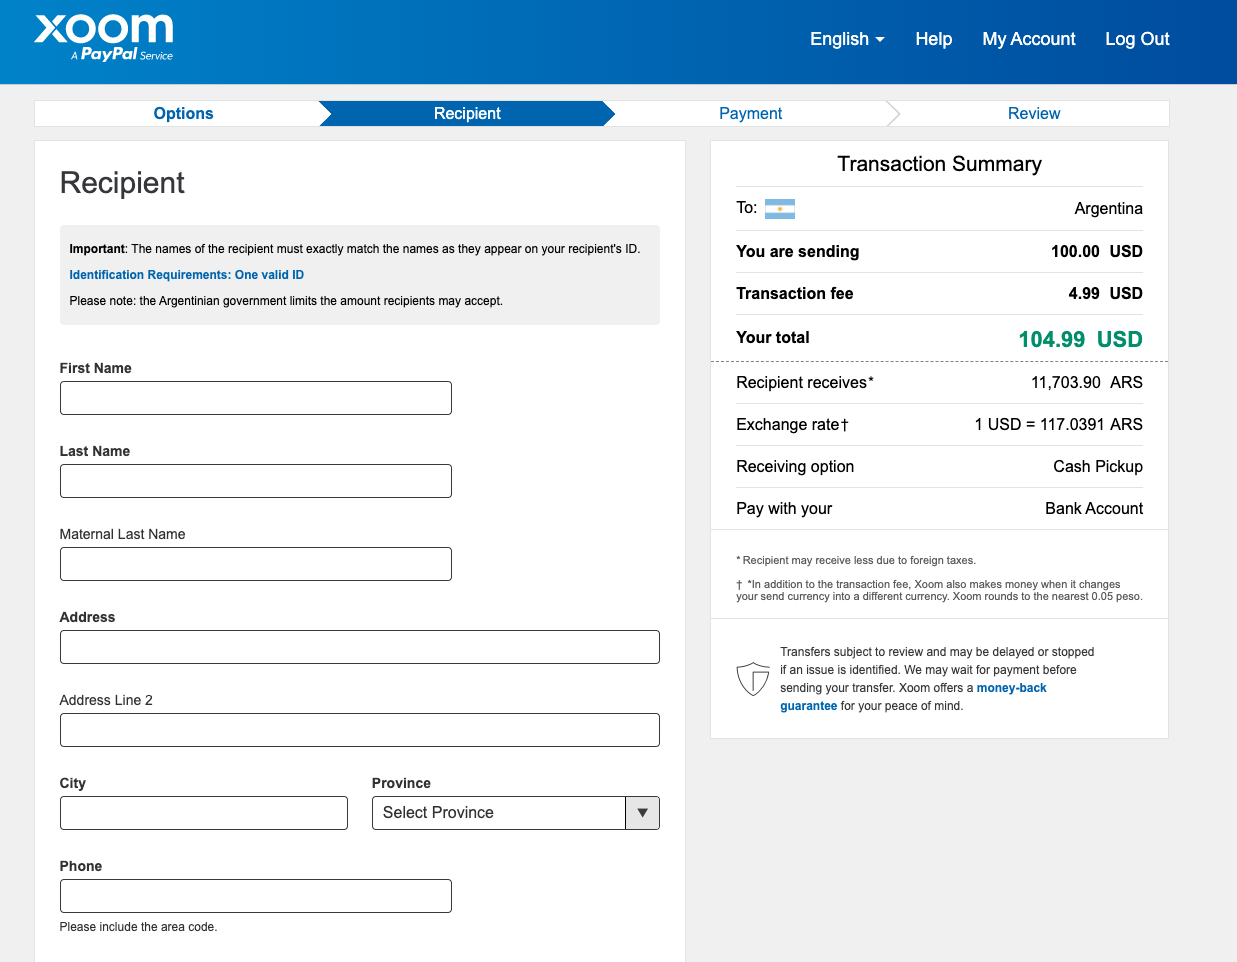Open the English language dropdown
The height and width of the screenshot is (962, 1237).
point(846,39)
